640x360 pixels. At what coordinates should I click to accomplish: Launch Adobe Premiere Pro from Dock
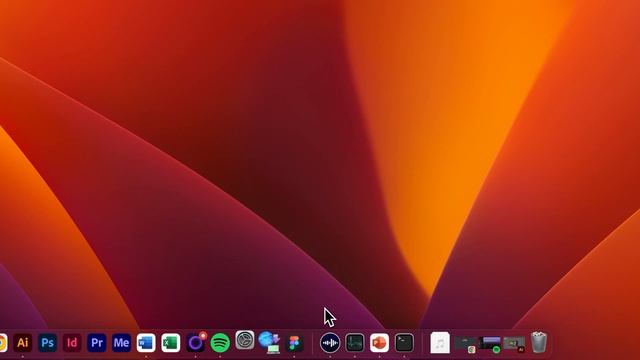tap(97, 342)
